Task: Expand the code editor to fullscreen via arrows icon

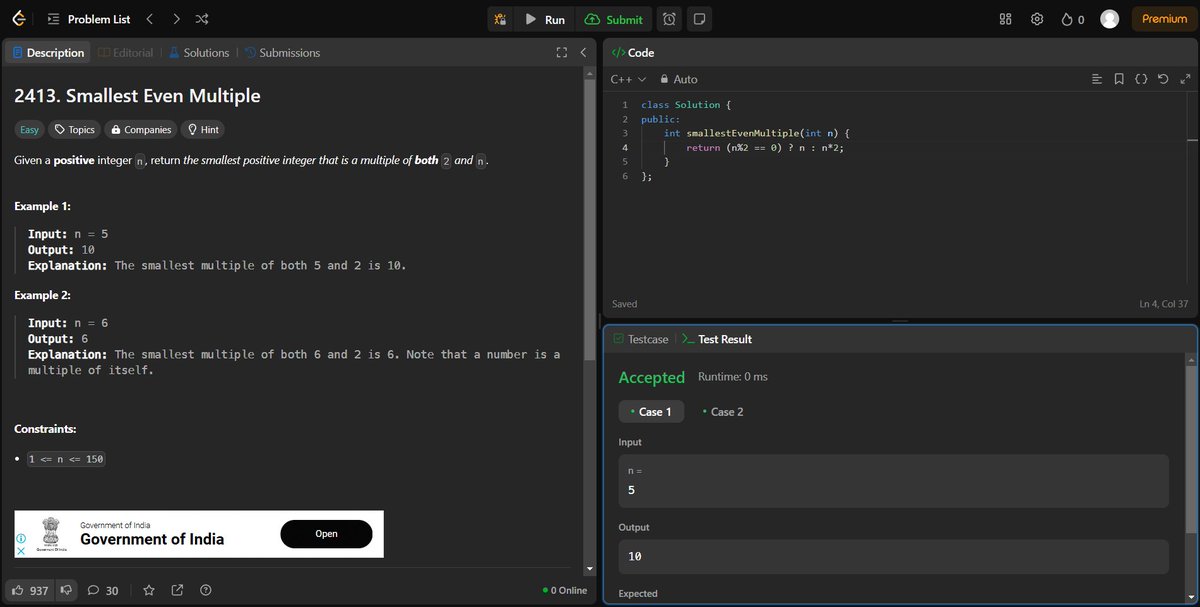Action: point(1185,78)
